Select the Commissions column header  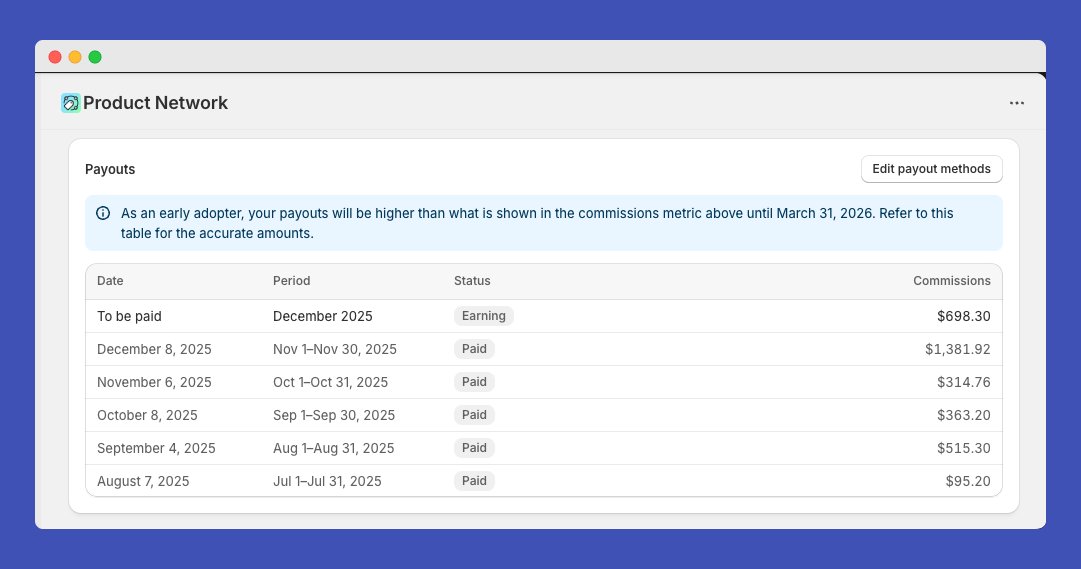pyautogui.click(x=951, y=281)
